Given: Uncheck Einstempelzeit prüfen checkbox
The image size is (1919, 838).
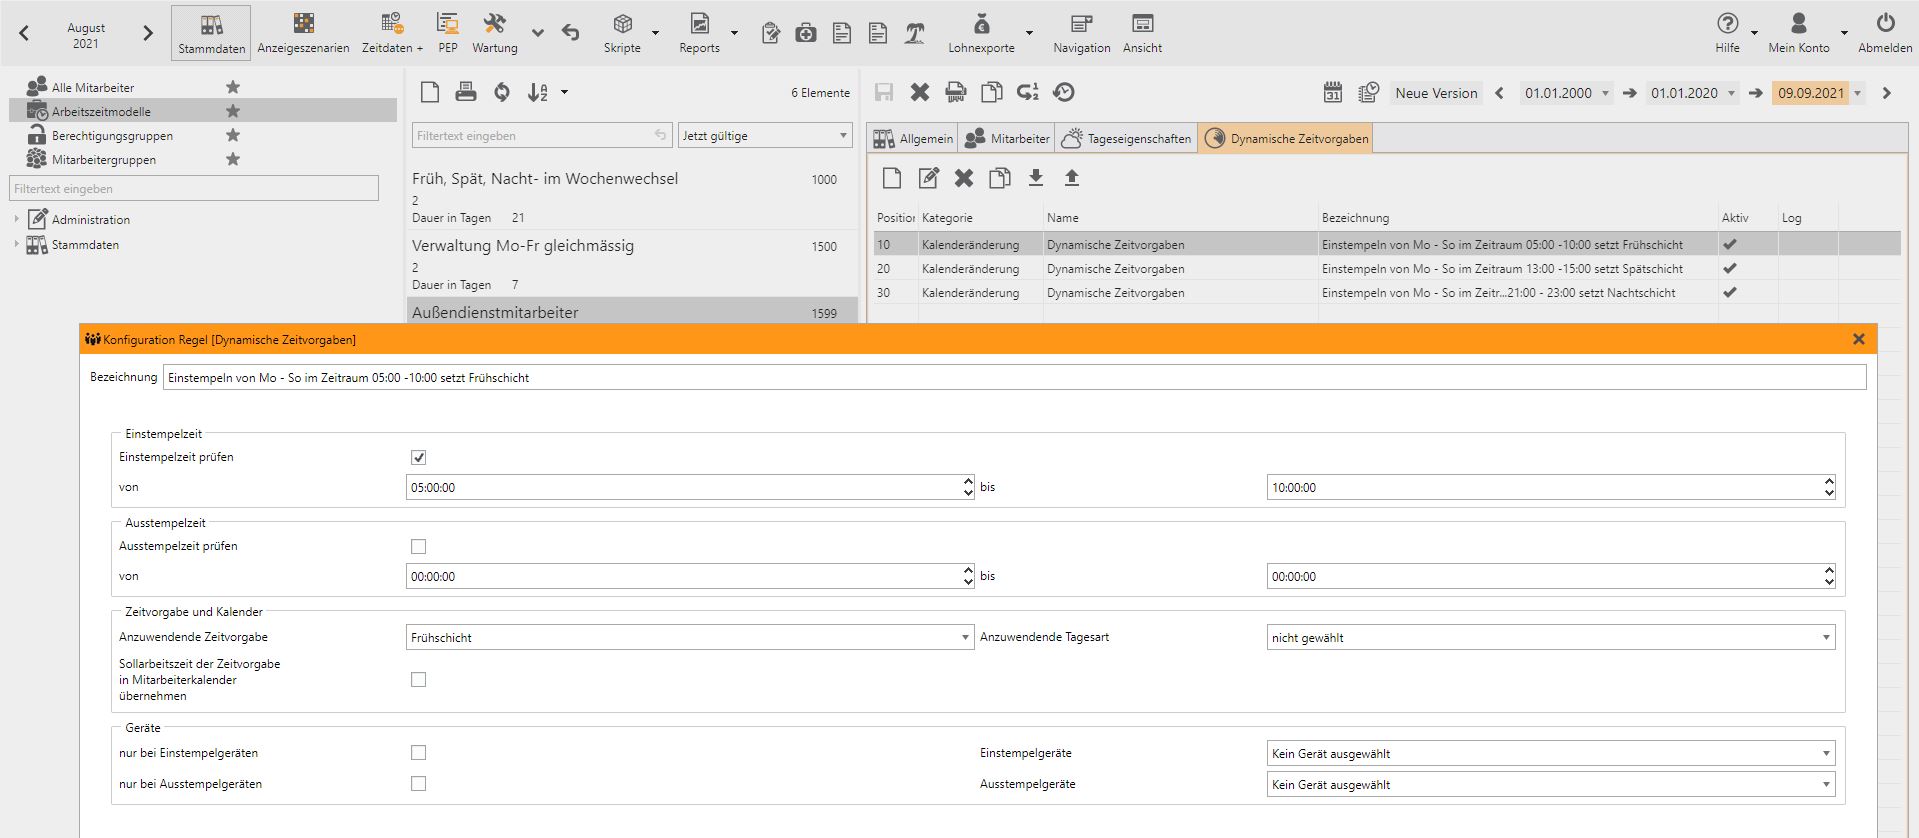Looking at the screenshot, I should (418, 457).
